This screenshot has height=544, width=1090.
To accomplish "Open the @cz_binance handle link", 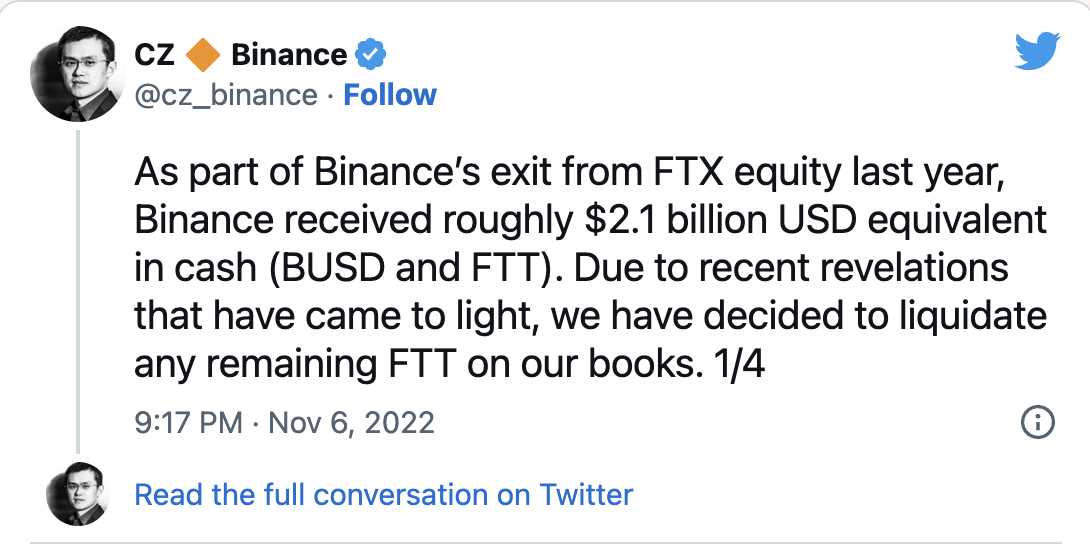I will tap(225, 95).
